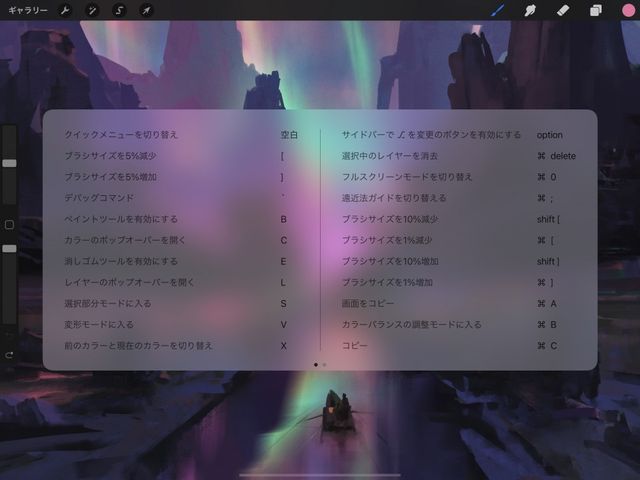Screen dimensions: 640x480
Task: Adjust the brush size slider handle
Action: (9, 163)
